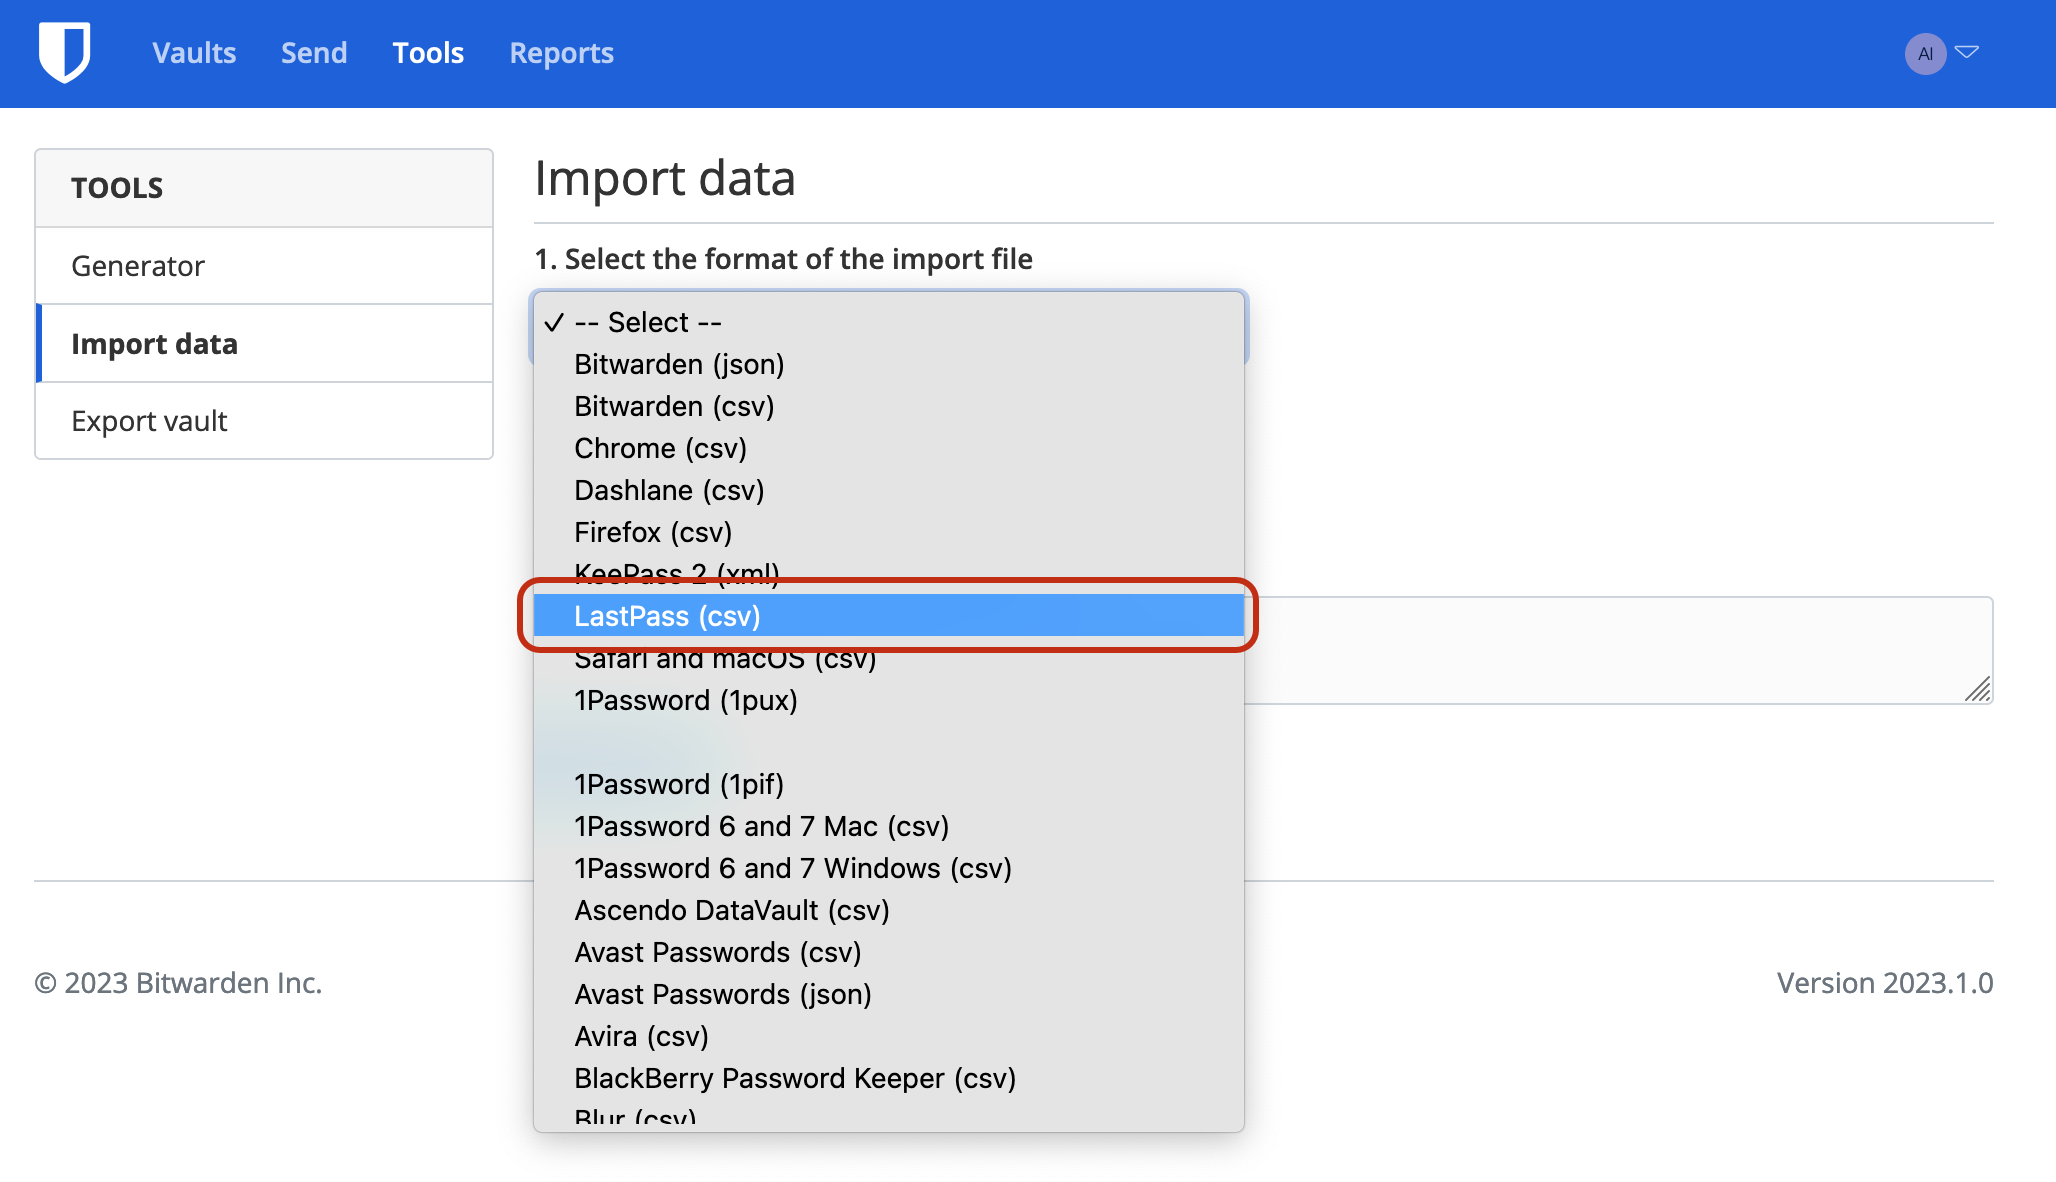The width and height of the screenshot is (2056, 1182).
Task: Navigate to Send tab
Action: coord(313,52)
